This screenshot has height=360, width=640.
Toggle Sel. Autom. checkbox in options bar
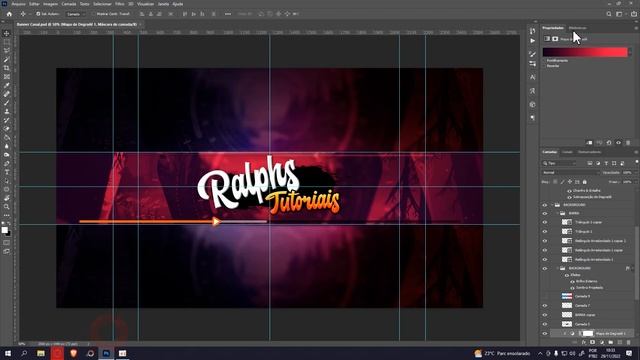(x=38, y=14)
